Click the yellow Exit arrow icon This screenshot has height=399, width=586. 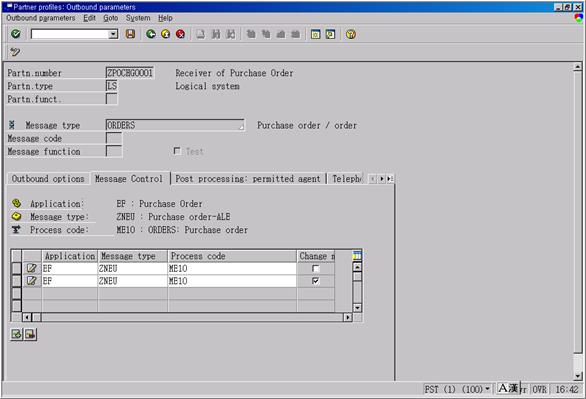point(166,34)
